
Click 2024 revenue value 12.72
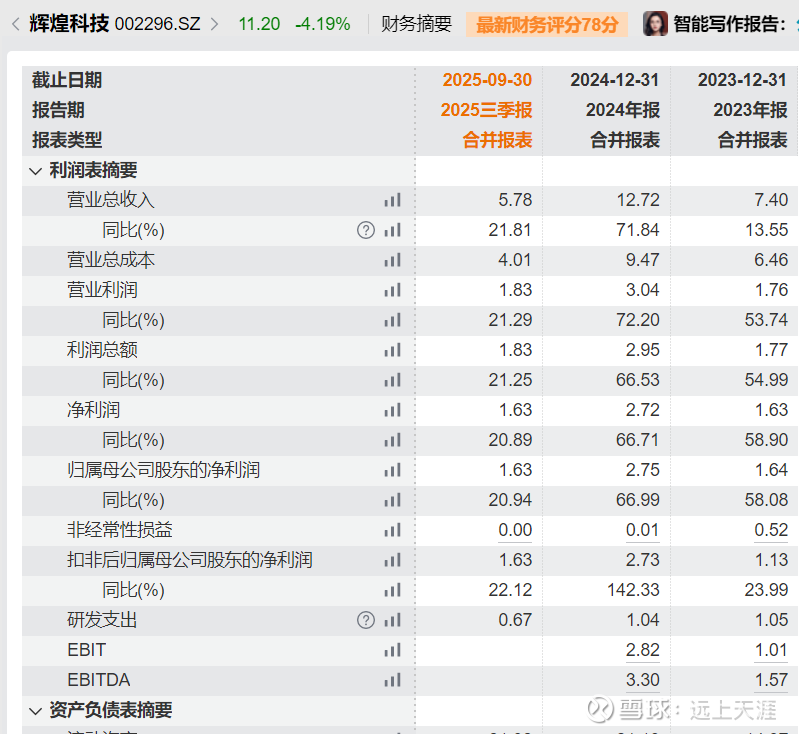(x=638, y=200)
